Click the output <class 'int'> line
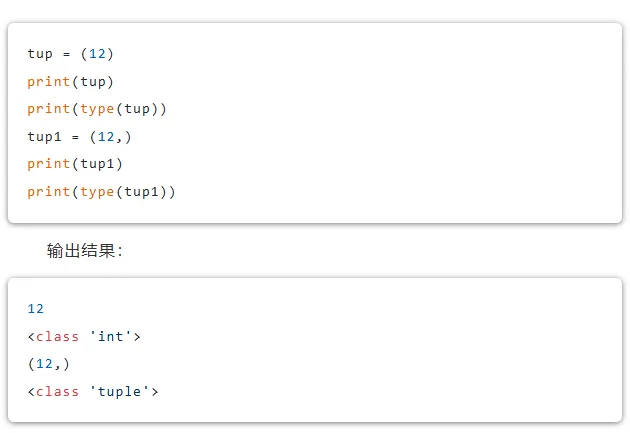Screen dimensions: 630x433 click(84, 336)
